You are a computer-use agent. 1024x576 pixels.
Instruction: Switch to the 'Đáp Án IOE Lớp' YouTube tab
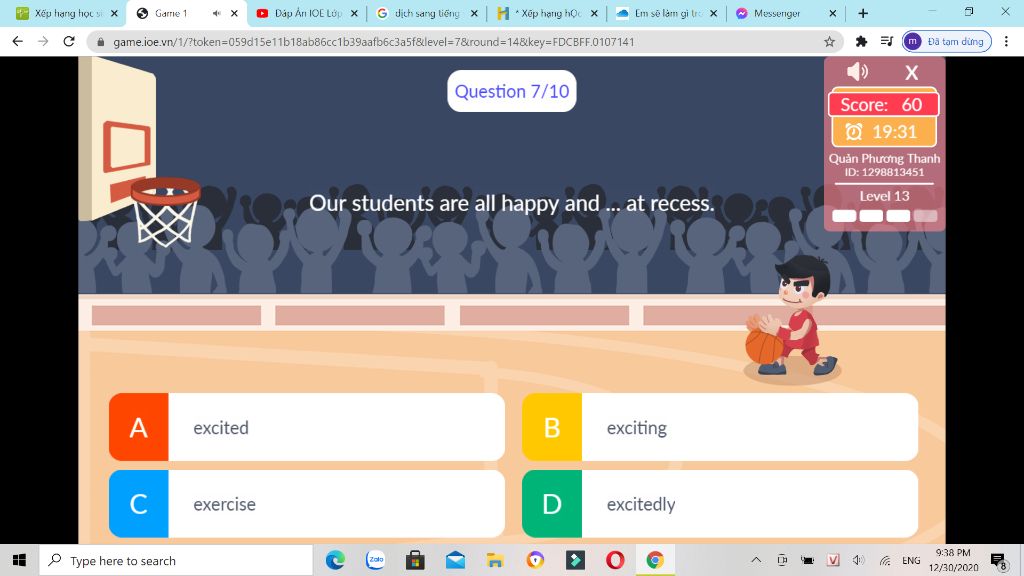(x=307, y=13)
